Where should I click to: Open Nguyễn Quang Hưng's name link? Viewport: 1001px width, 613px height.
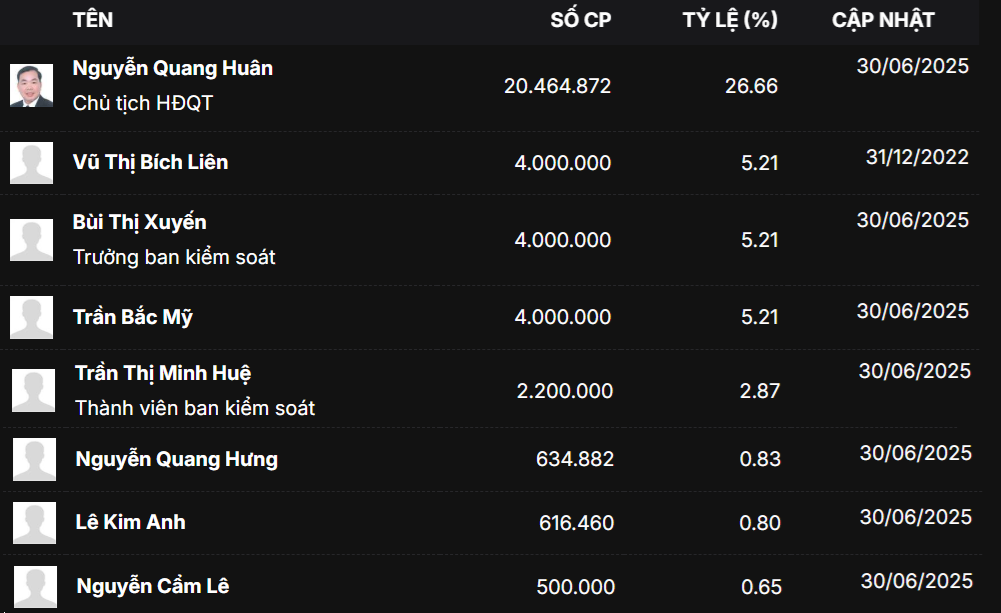pyautogui.click(x=176, y=459)
